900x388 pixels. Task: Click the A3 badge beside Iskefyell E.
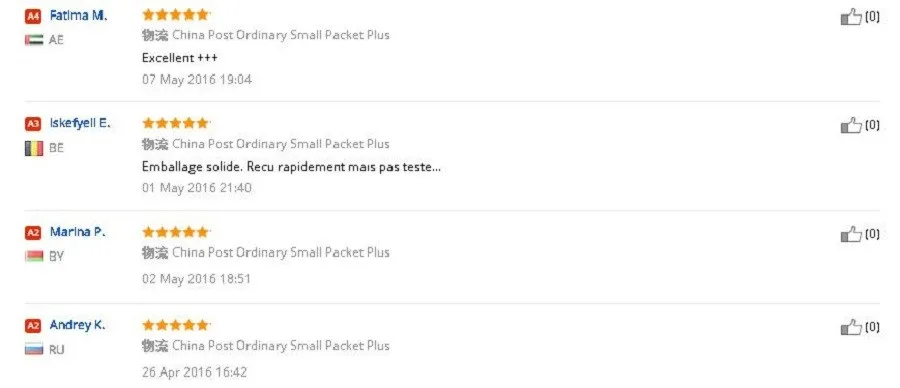(33, 124)
